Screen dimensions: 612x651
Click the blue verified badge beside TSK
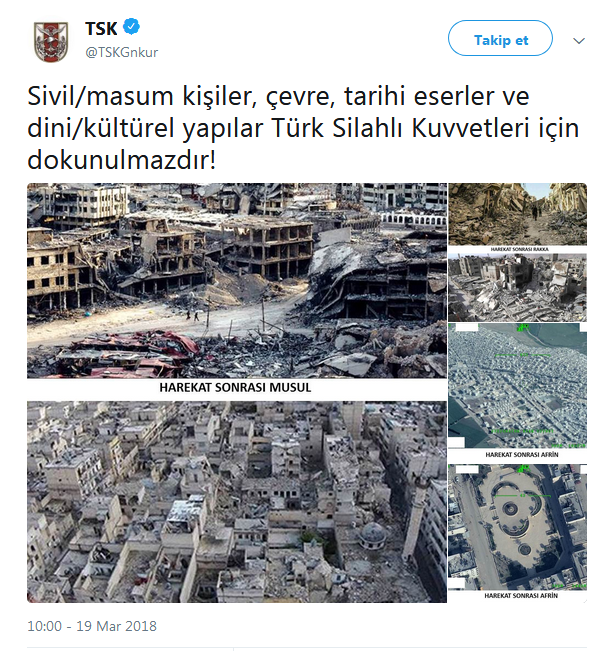pos(132,27)
